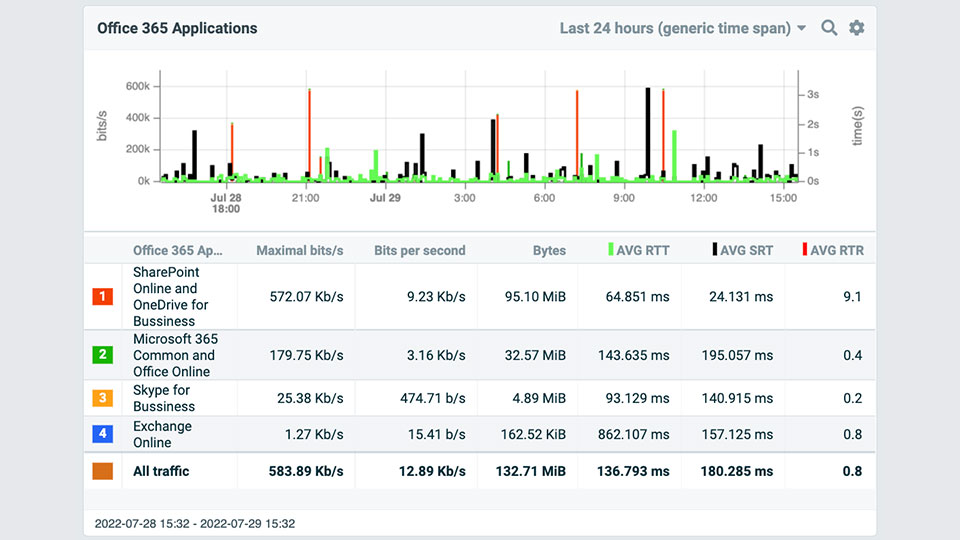Click the chart at the 21:00 time label
960x540 pixels.
click(x=306, y=198)
